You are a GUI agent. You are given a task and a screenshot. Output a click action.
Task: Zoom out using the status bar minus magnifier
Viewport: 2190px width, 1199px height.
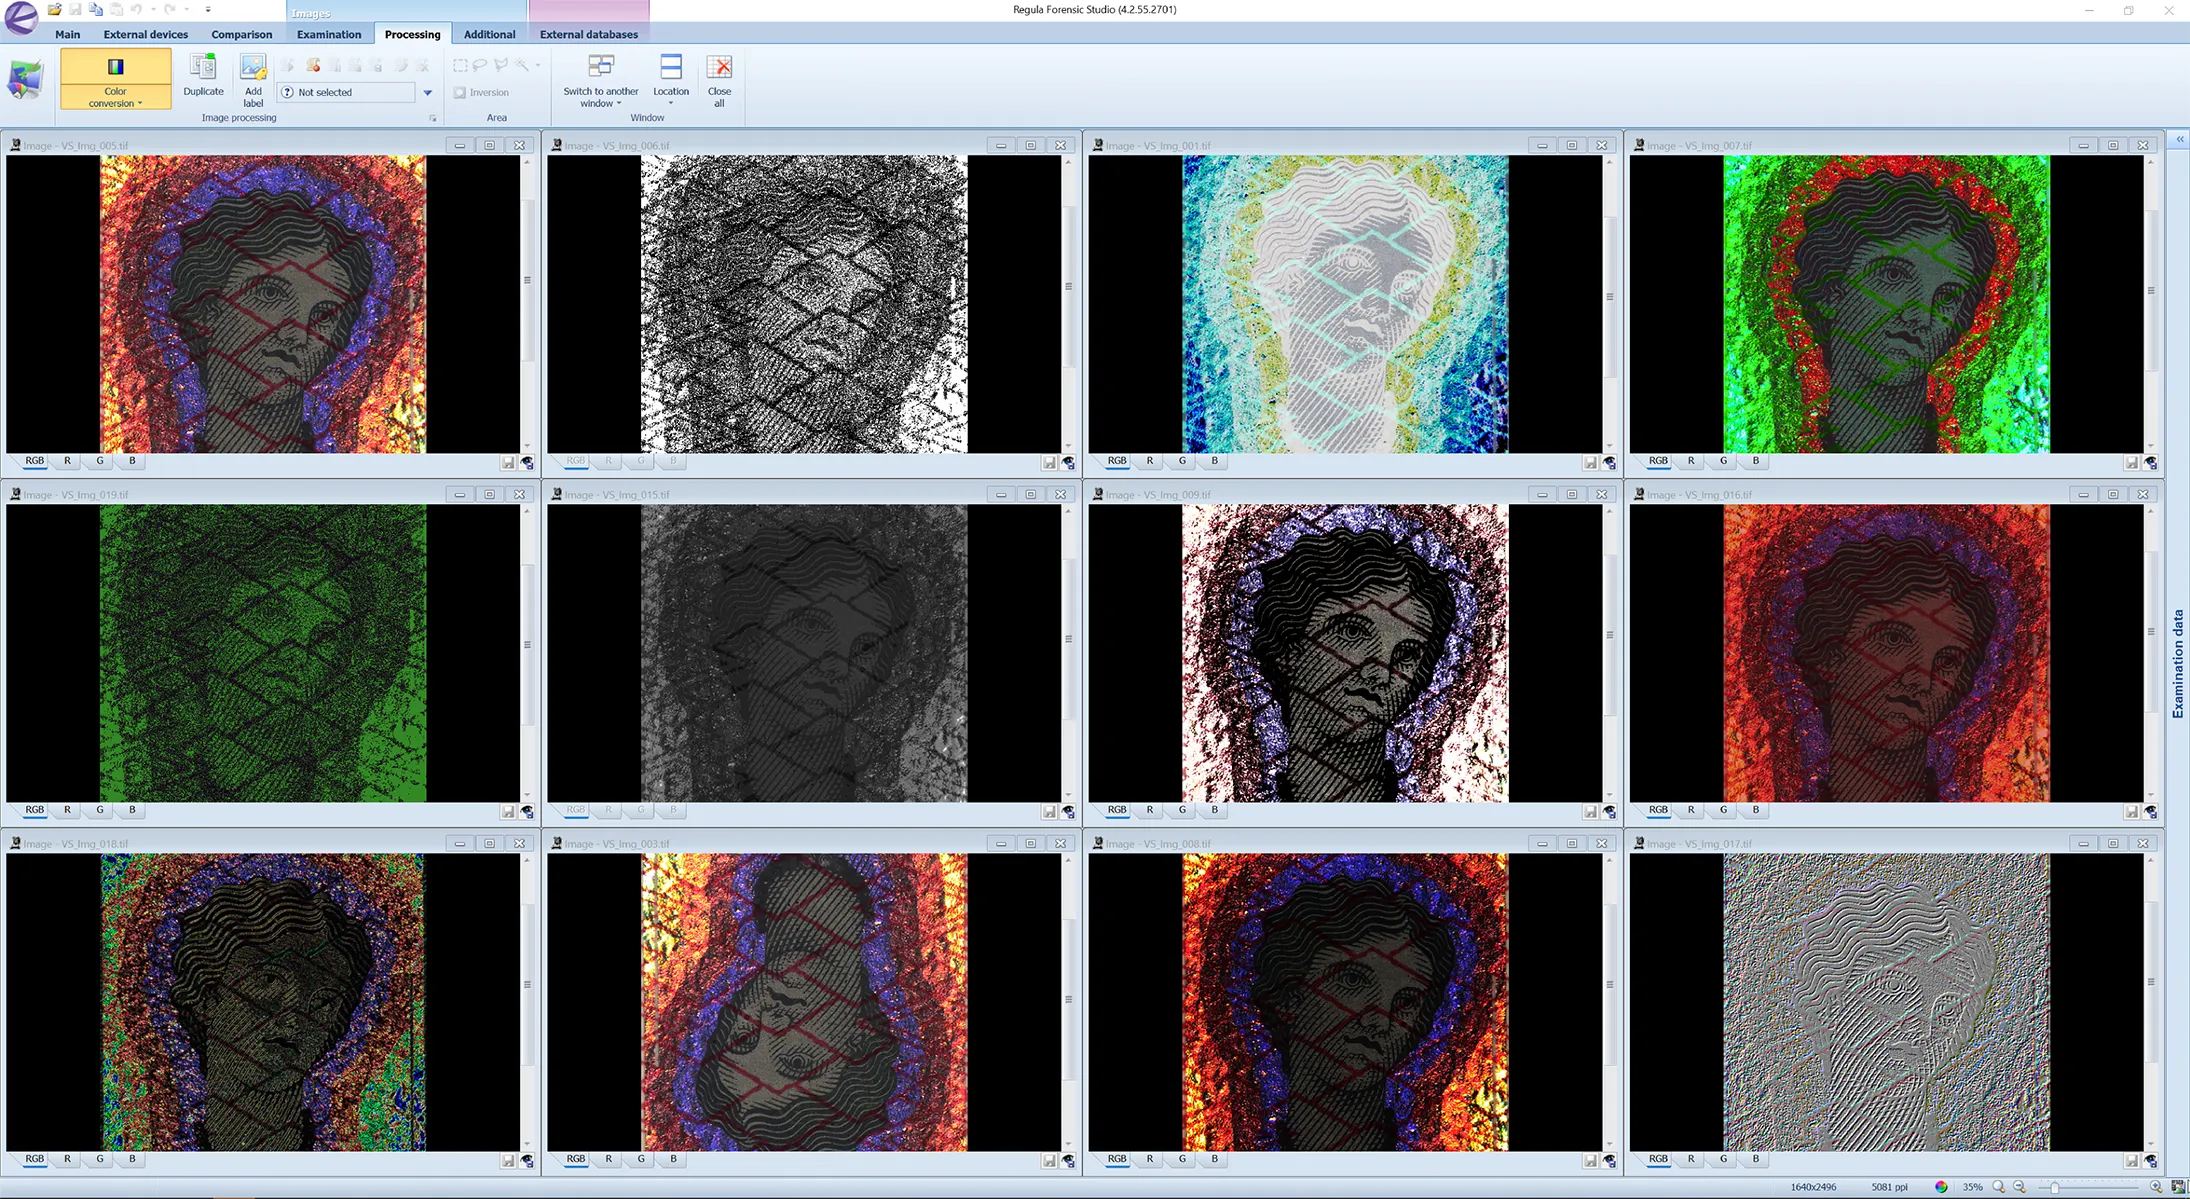[2019, 1187]
